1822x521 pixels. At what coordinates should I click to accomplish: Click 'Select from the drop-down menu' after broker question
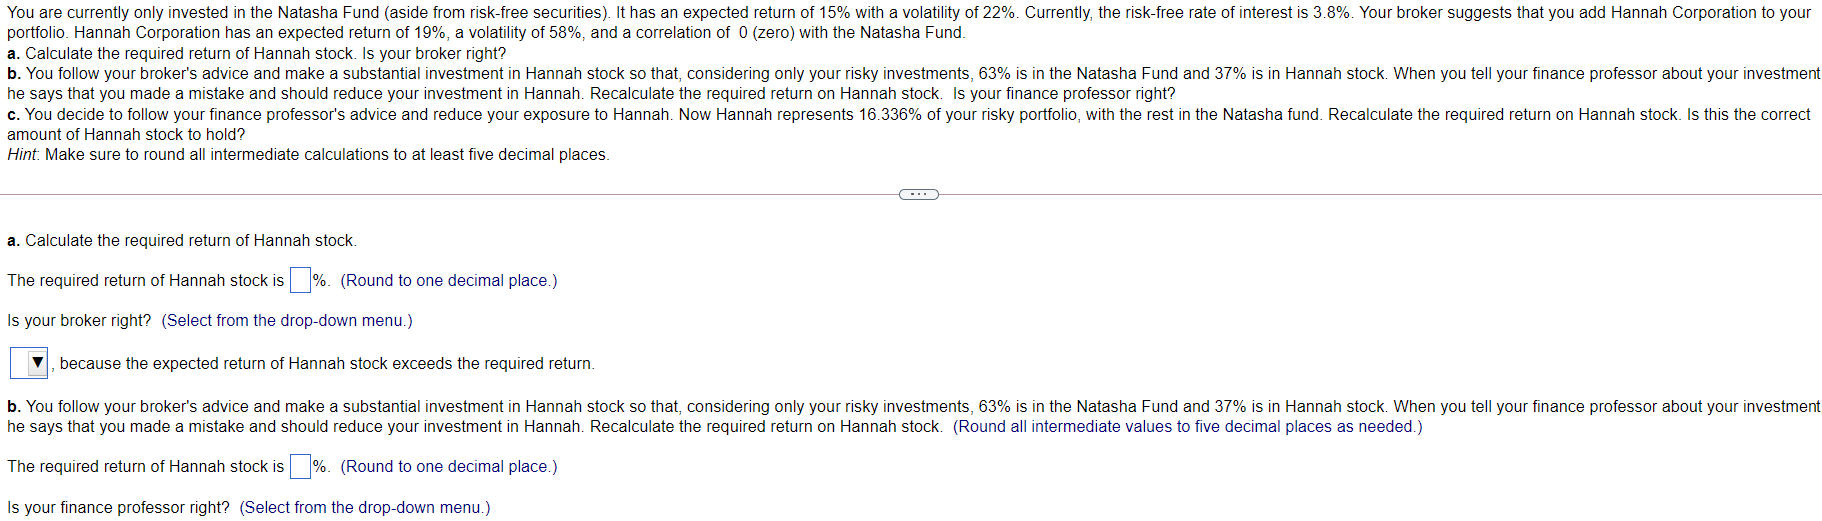click(x=287, y=321)
